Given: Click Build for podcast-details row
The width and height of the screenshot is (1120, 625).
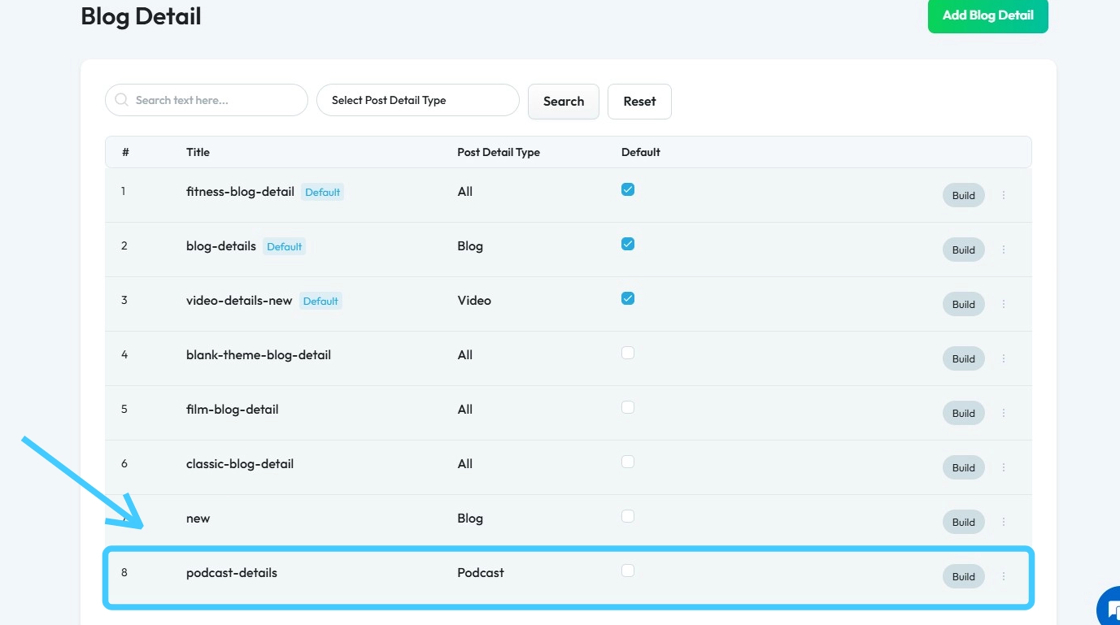Looking at the screenshot, I should pyautogui.click(x=963, y=576).
